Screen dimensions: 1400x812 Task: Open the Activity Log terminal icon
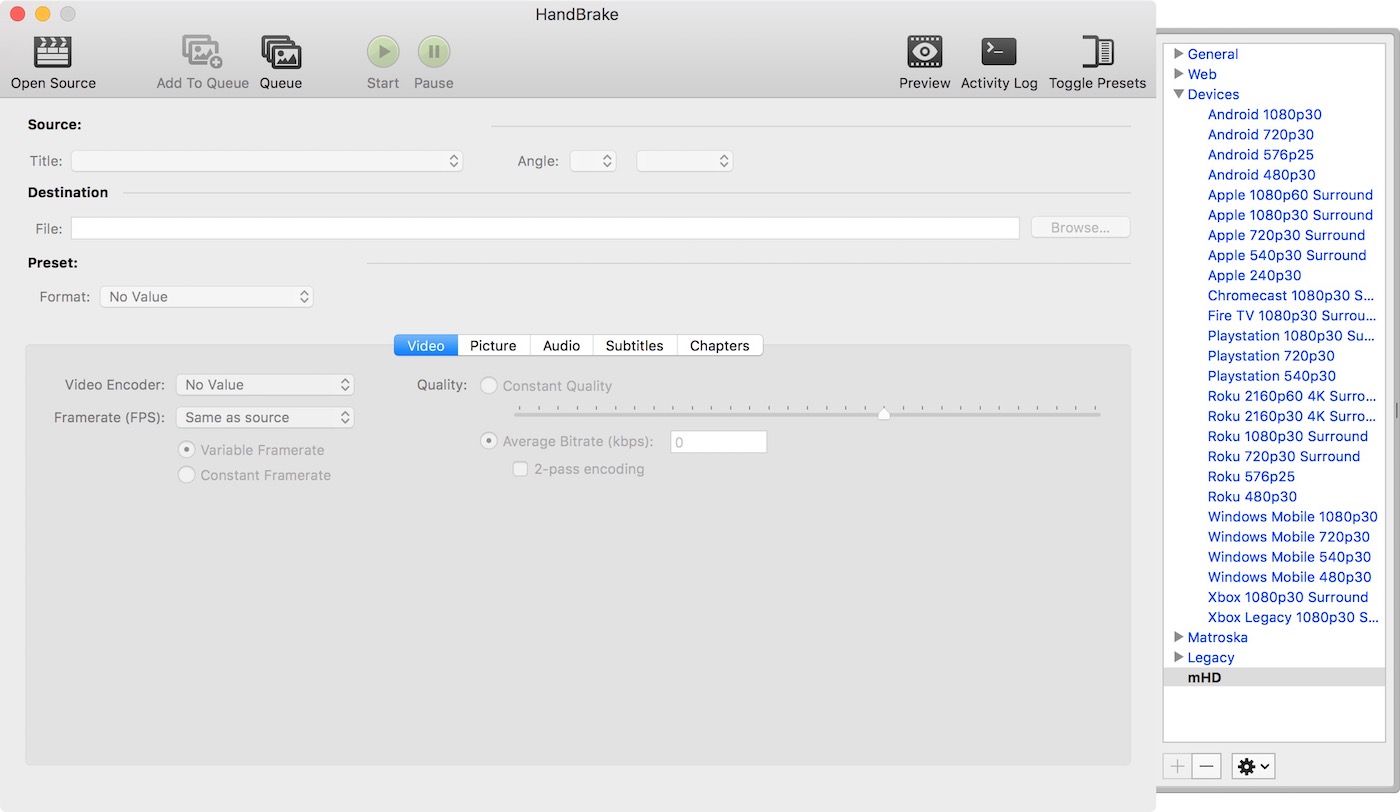click(999, 52)
